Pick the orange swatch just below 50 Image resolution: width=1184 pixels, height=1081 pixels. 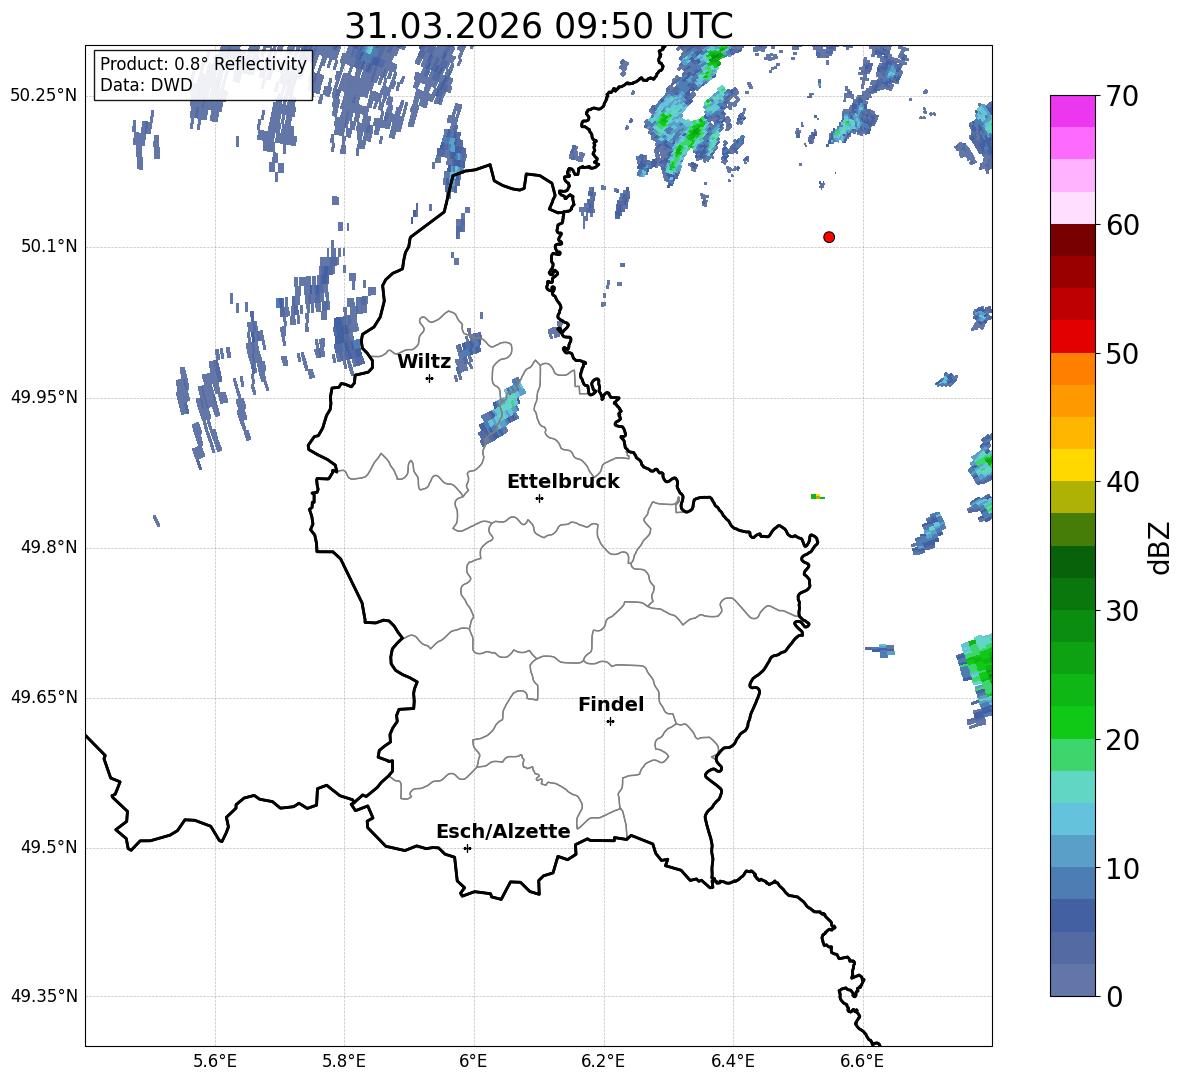tap(1072, 368)
